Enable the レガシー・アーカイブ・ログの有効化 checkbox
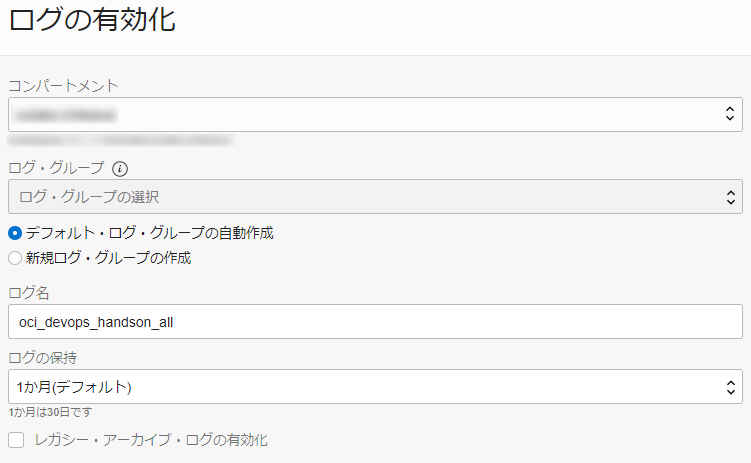 [16, 440]
